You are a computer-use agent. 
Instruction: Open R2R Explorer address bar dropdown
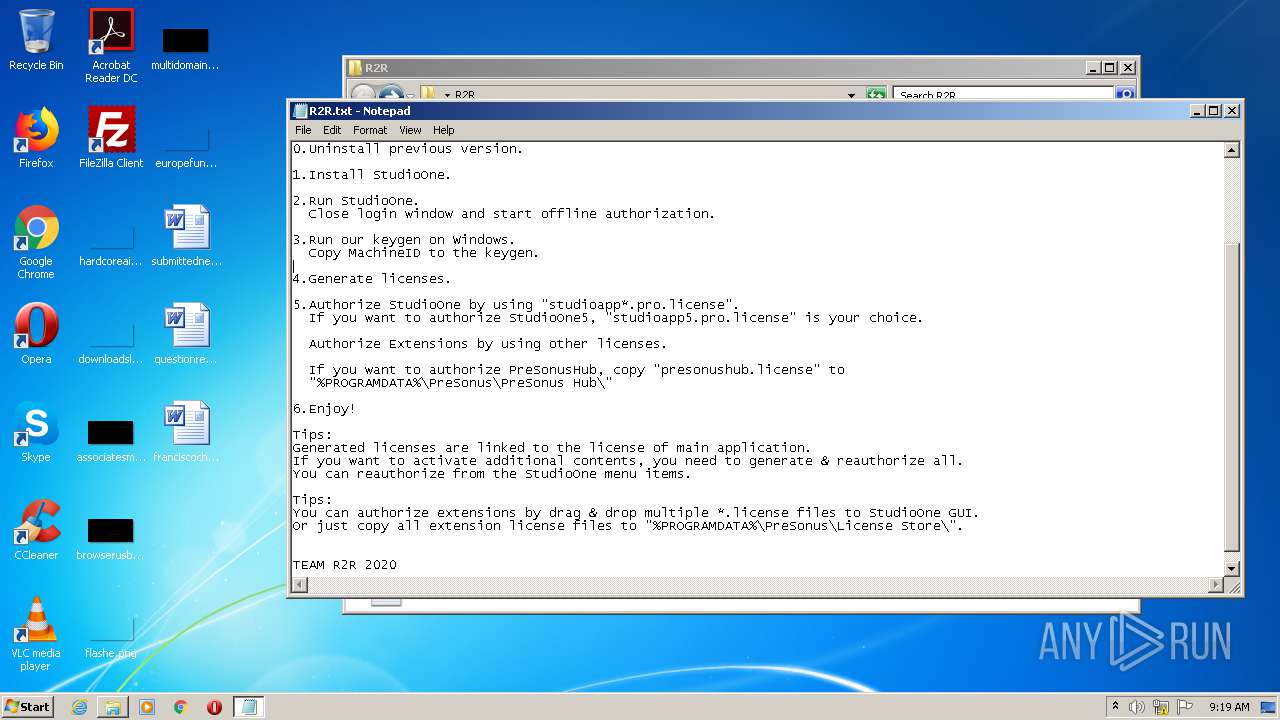tap(851, 95)
